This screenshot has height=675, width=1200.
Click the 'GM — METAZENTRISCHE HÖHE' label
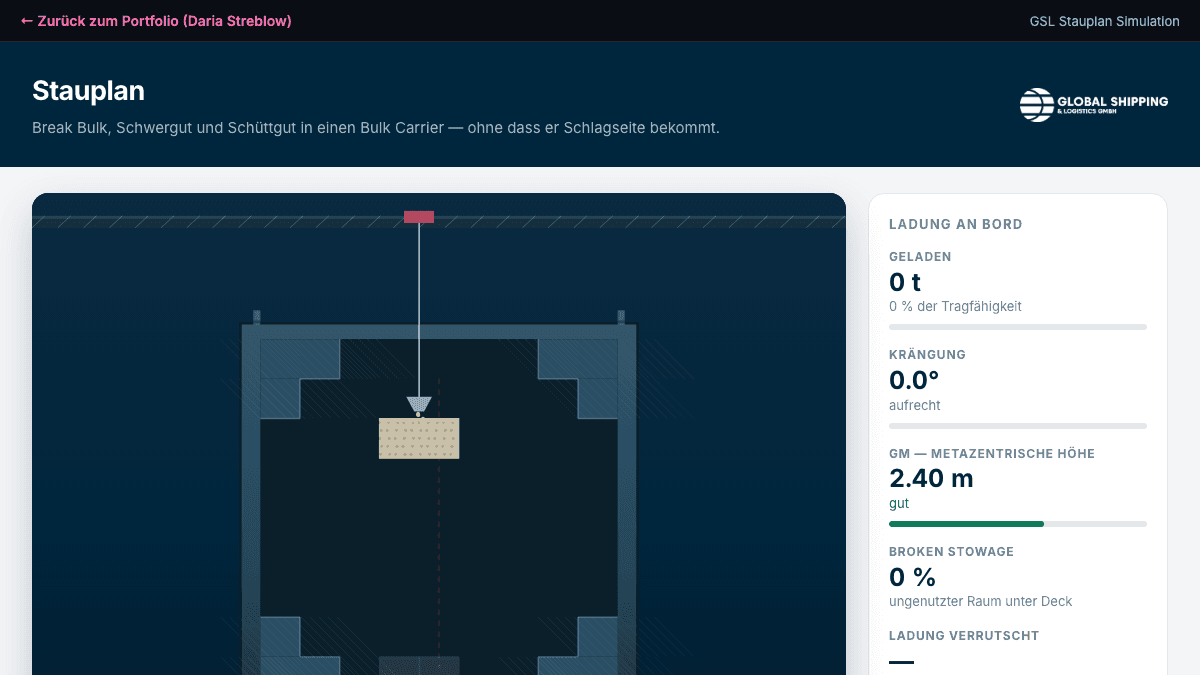pos(992,454)
